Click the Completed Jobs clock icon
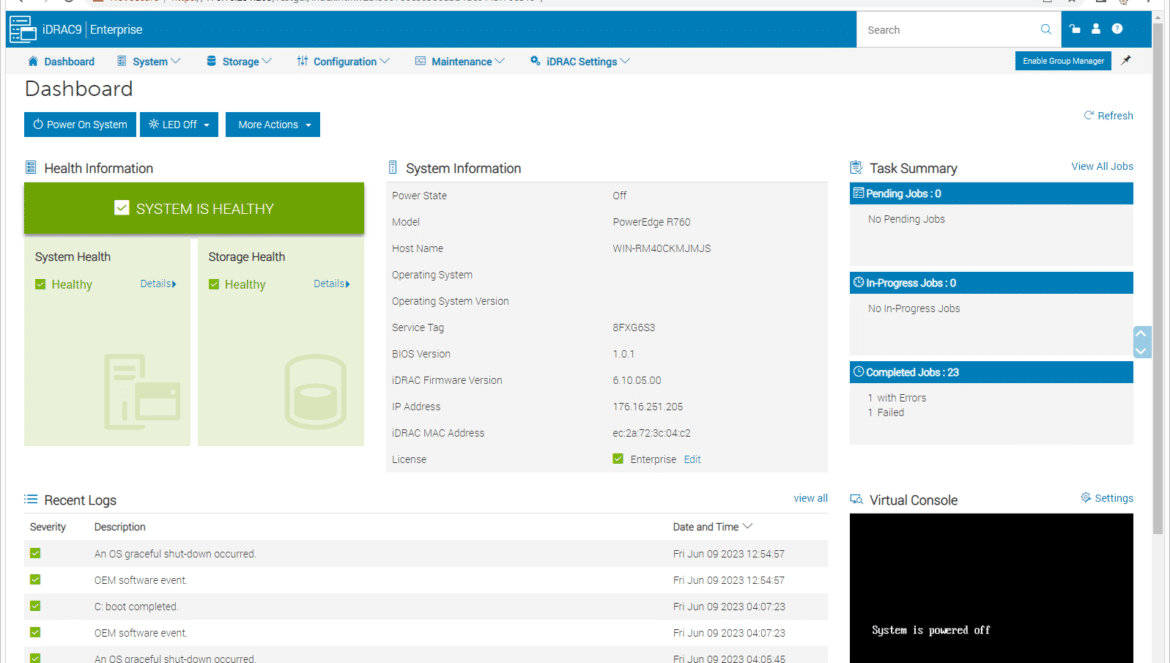Viewport: 1170px width, 663px height. coord(859,371)
